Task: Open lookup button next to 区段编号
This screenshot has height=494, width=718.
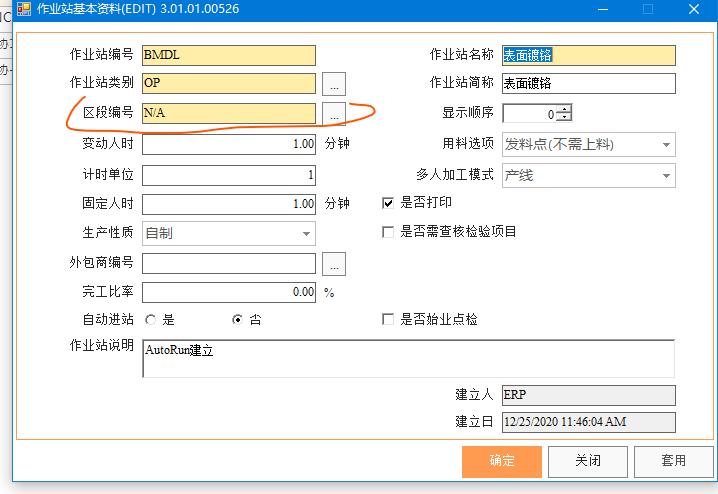Action: [334, 114]
